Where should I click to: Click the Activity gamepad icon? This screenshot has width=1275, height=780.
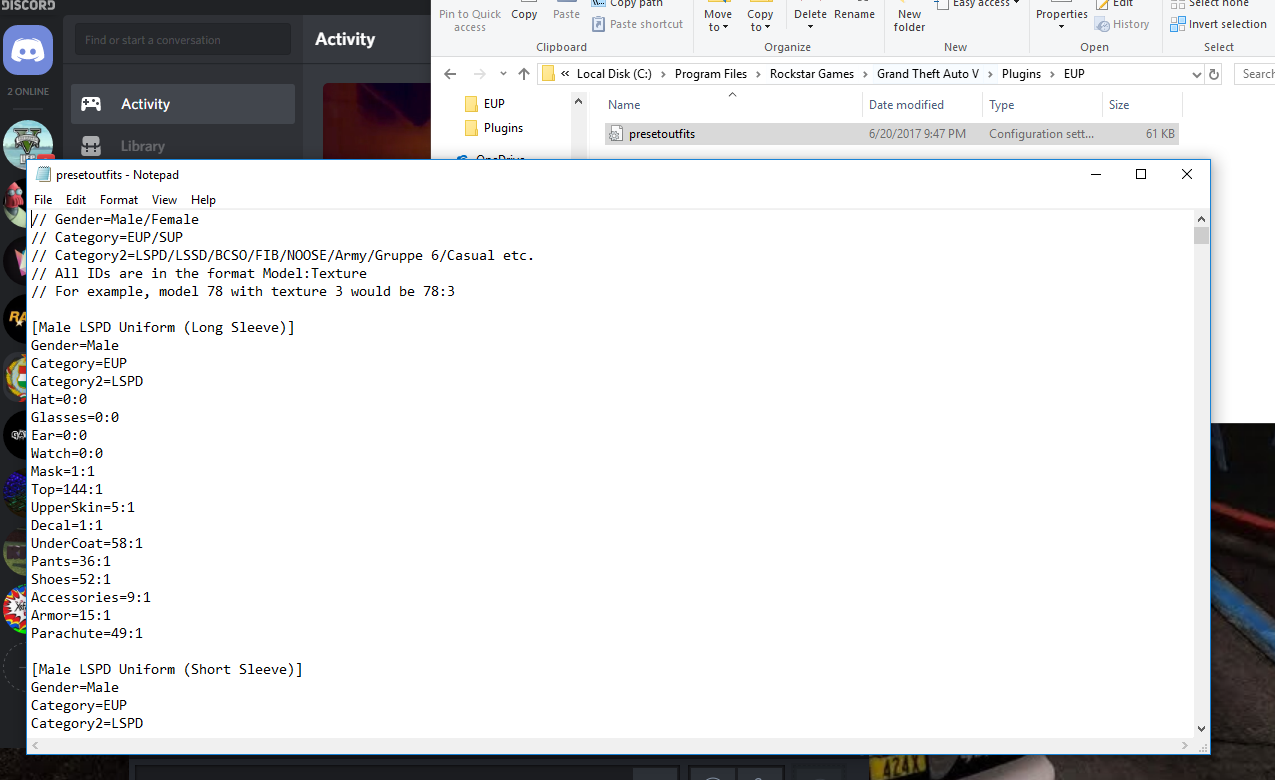(x=91, y=104)
